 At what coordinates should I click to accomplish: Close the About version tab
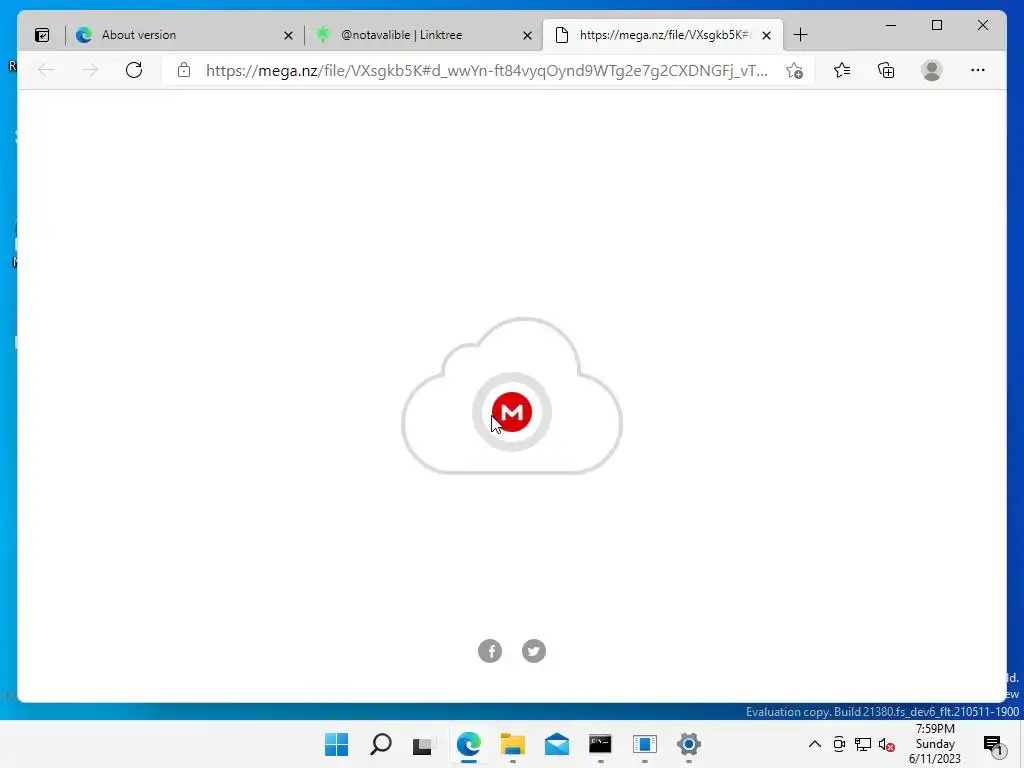pos(288,35)
